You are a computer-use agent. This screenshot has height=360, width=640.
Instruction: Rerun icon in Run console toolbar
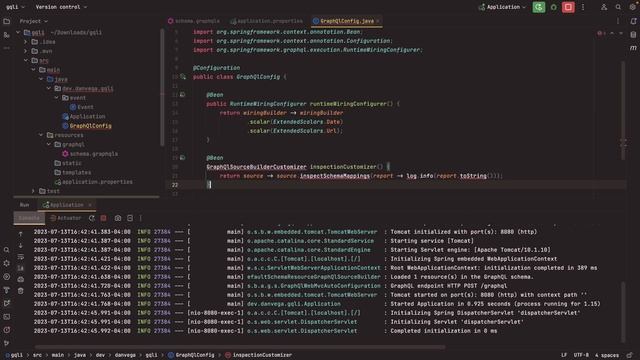click(92, 218)
